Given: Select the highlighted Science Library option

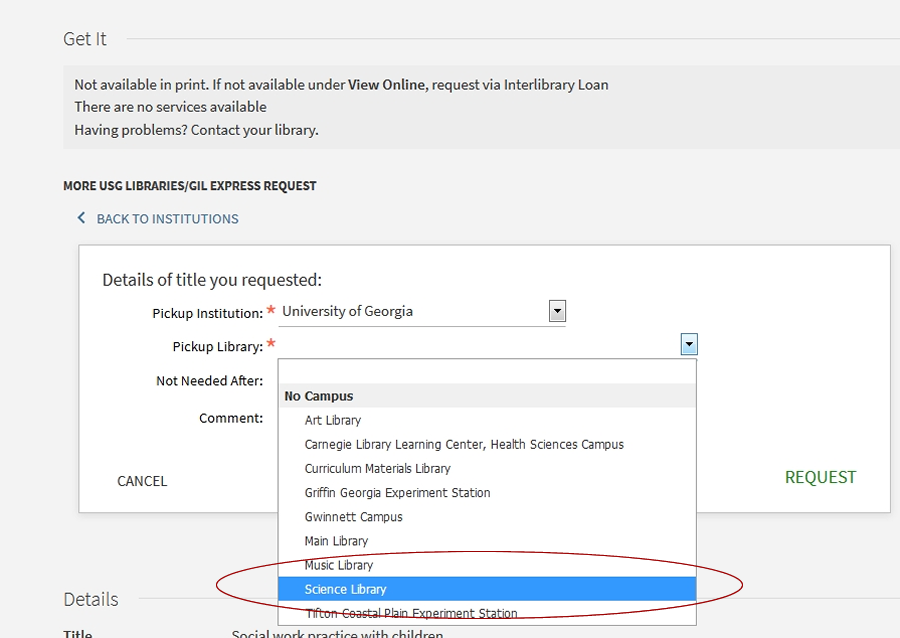Looking at the screenshot, I should point(345,589).
